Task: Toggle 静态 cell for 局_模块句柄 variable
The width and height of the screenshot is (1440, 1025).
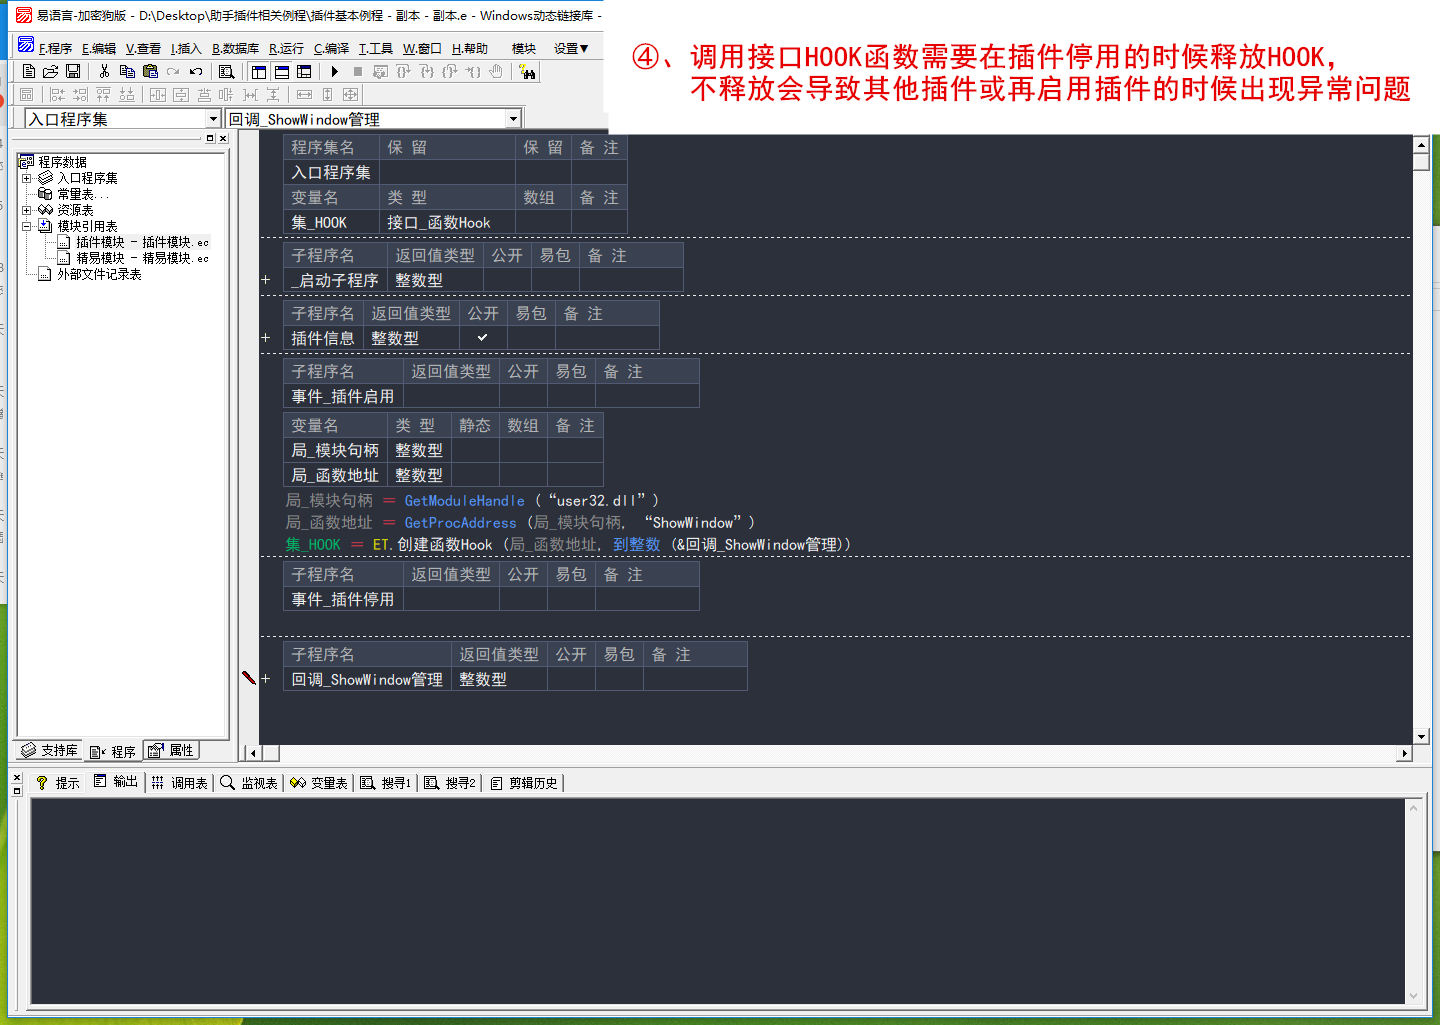Action: (475, 450)
